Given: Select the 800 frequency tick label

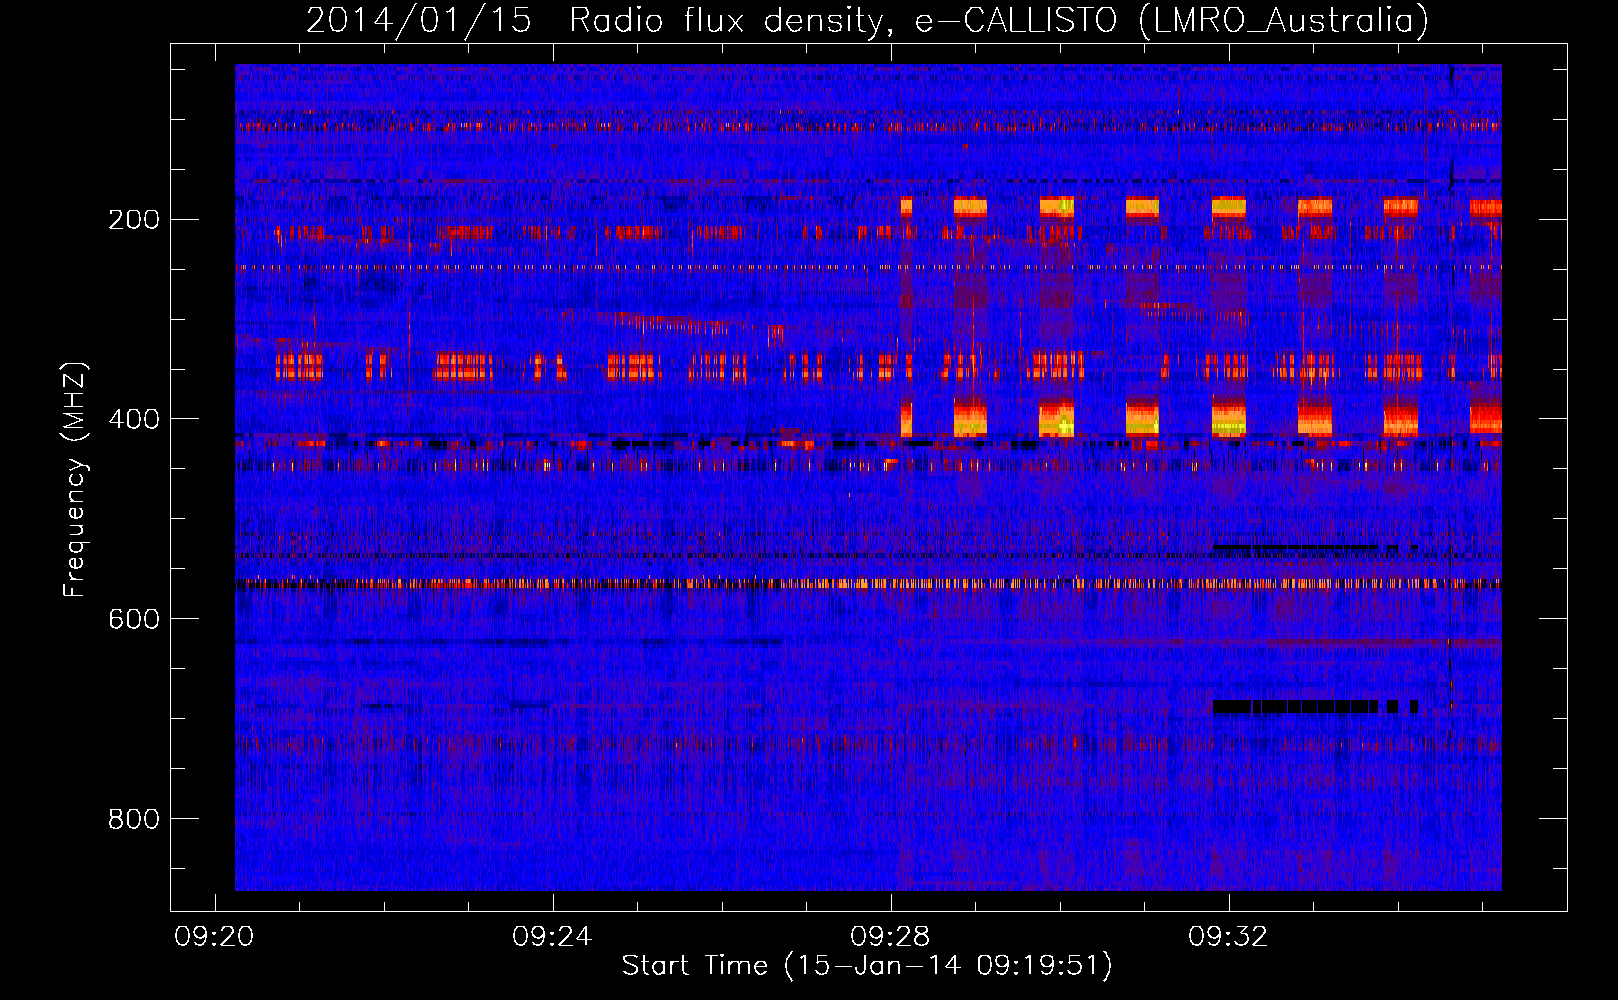Looking at the screenshot, I should tap(133, 819).
